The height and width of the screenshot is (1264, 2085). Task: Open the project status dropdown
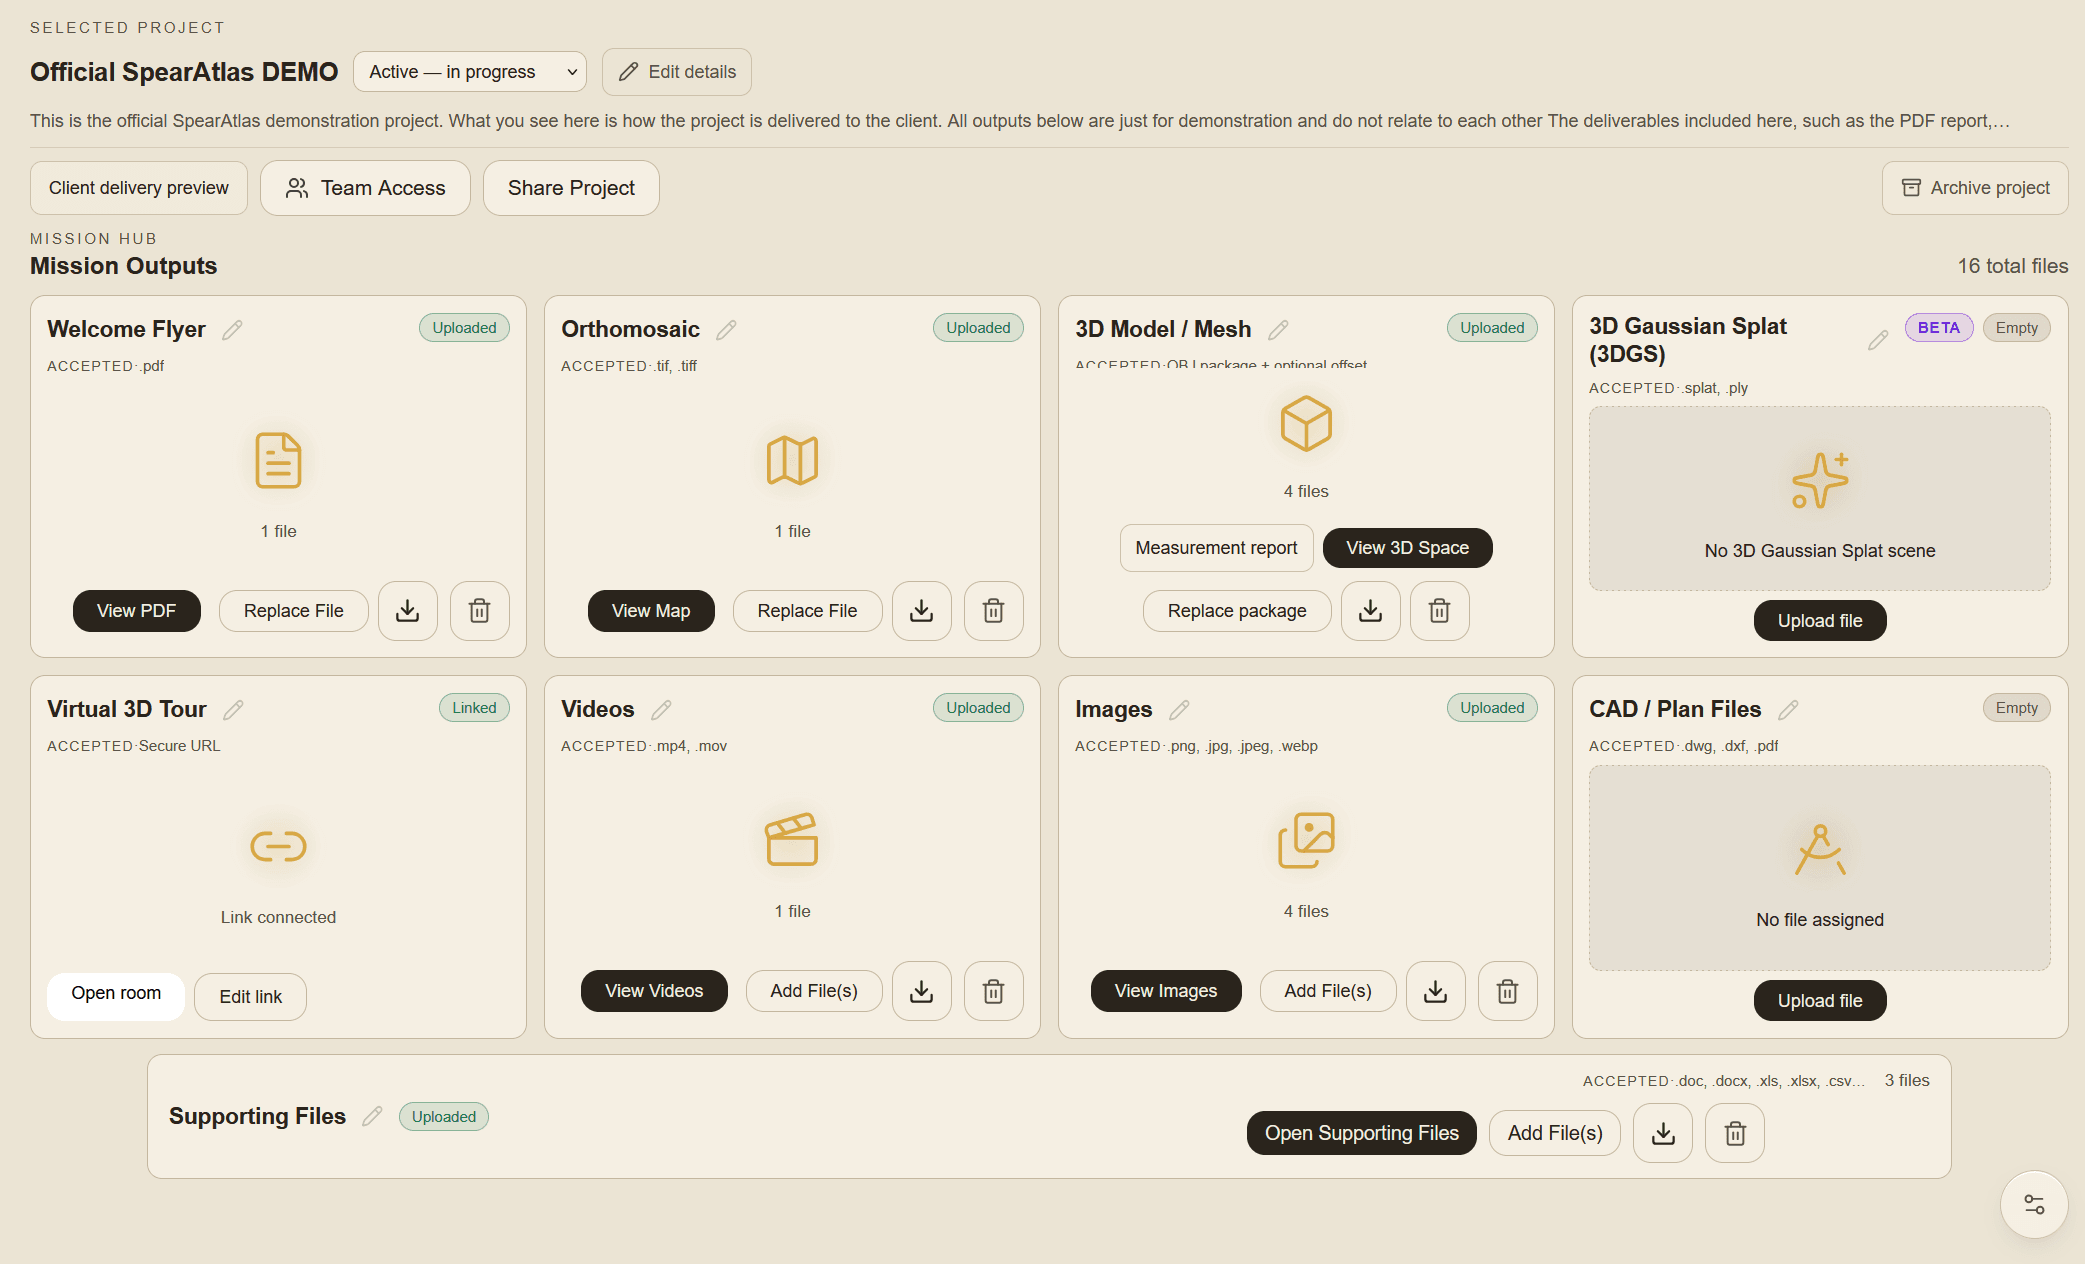click(x=470, y=72)
